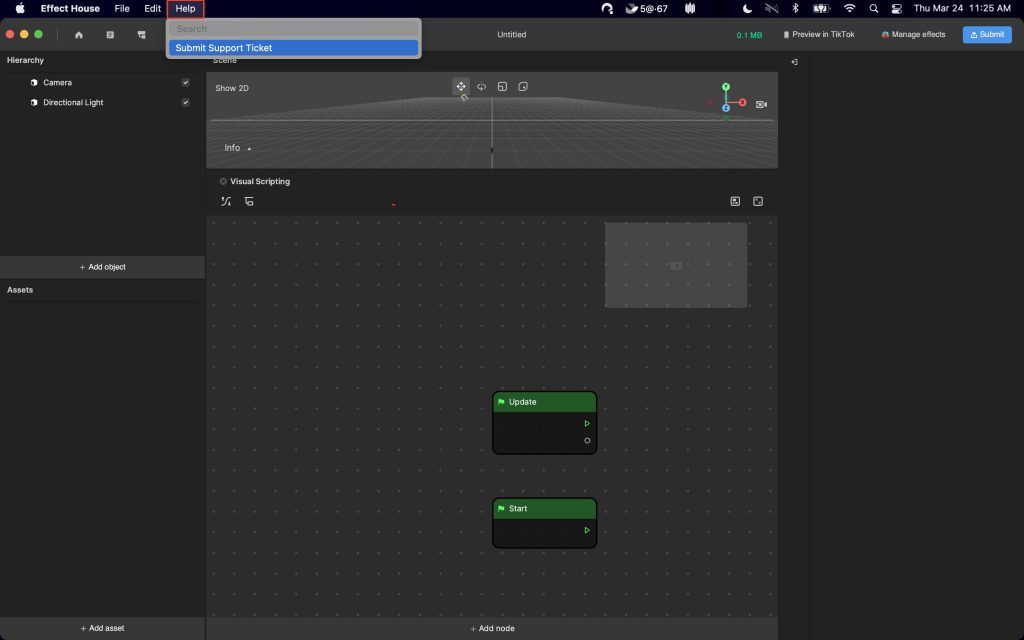The width and height of the screenshot is (1024, 640).
Task: Select the Move tool in the Scene toolbar
Action: pos(461,87)
